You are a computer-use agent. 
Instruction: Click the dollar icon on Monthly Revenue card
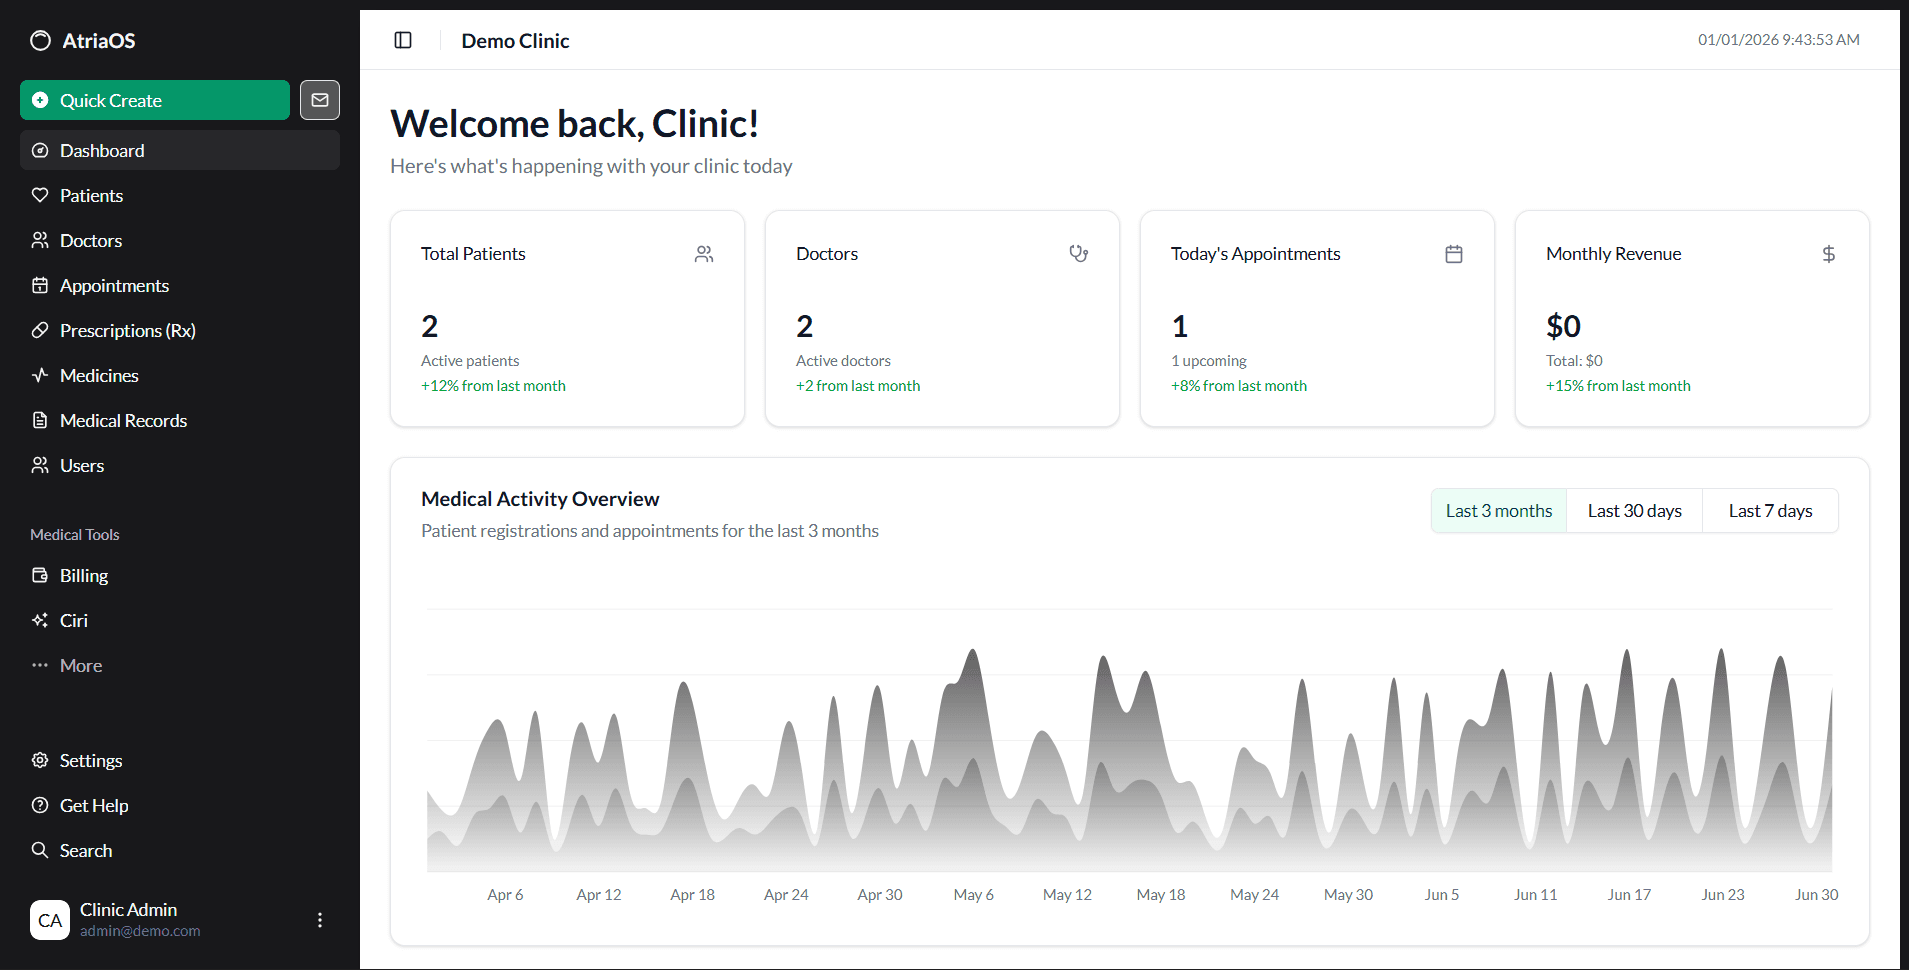click(1828, 254)
